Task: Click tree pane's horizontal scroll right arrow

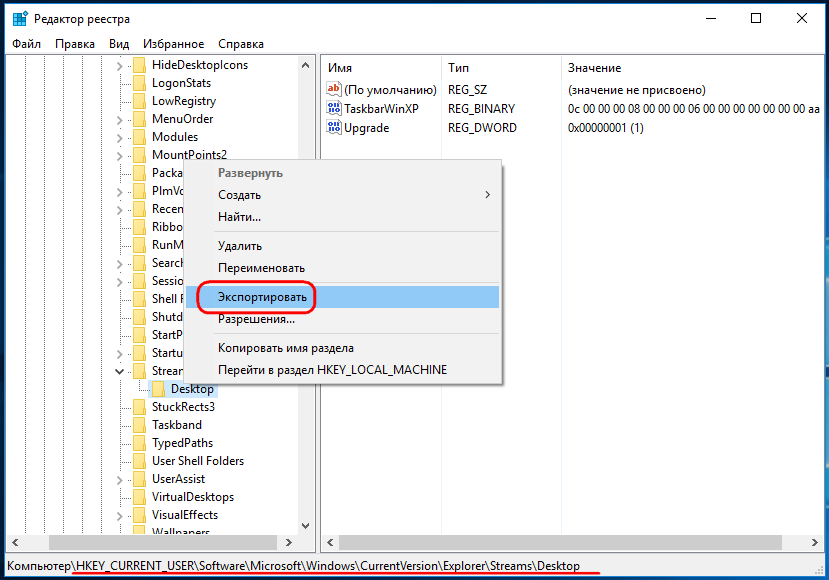Action: [289, 542]
